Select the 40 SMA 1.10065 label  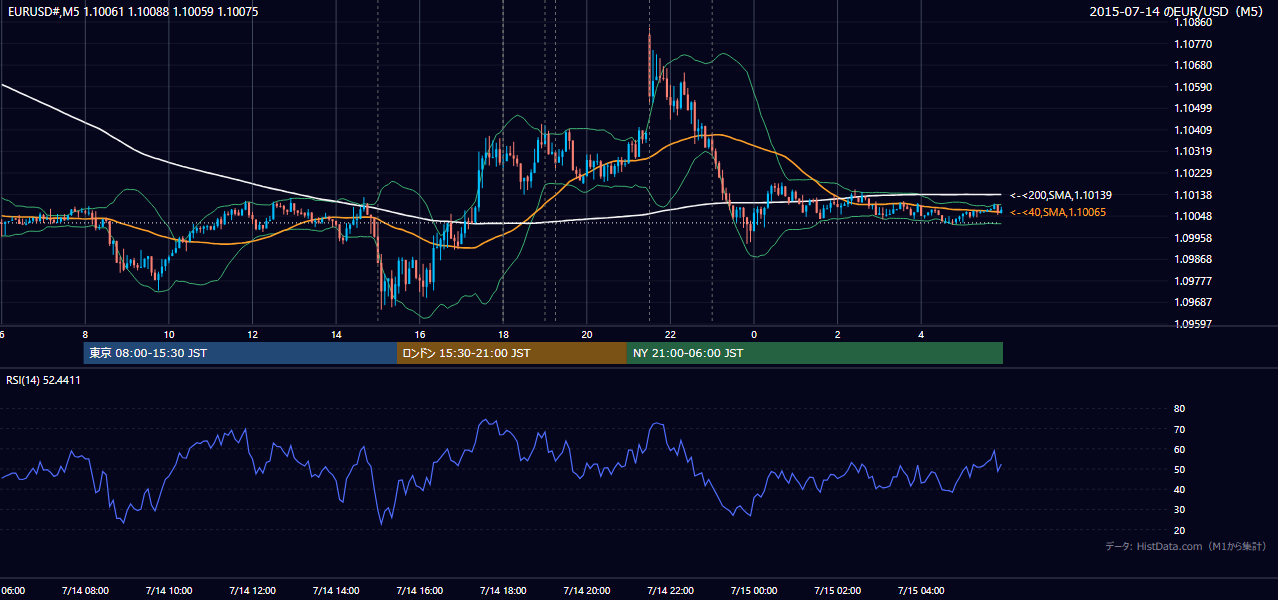click(1057, 212)
